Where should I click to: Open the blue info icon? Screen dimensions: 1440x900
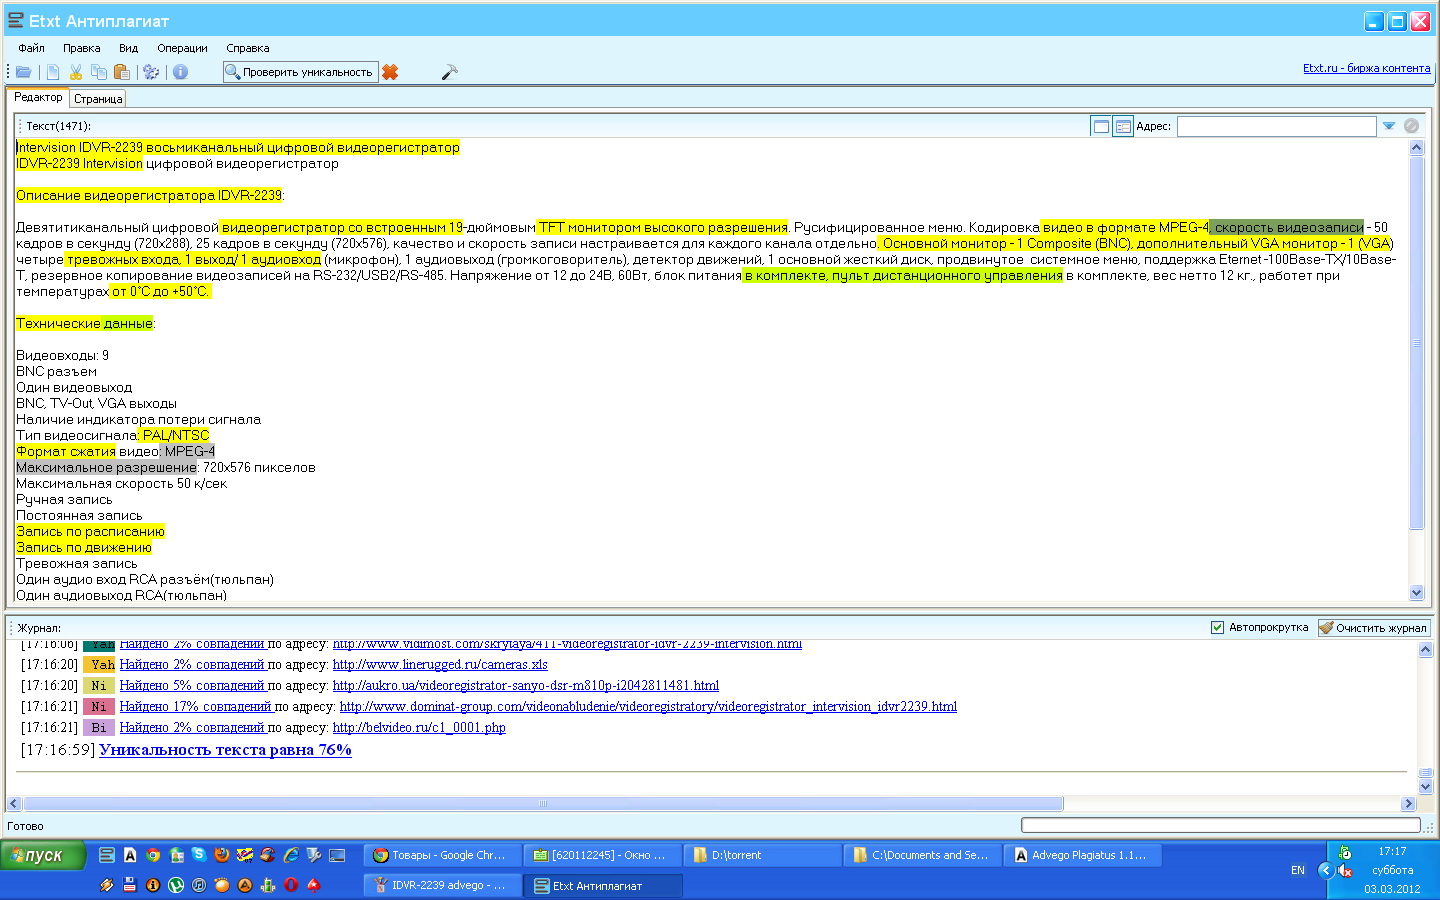(x=180, y=72)
